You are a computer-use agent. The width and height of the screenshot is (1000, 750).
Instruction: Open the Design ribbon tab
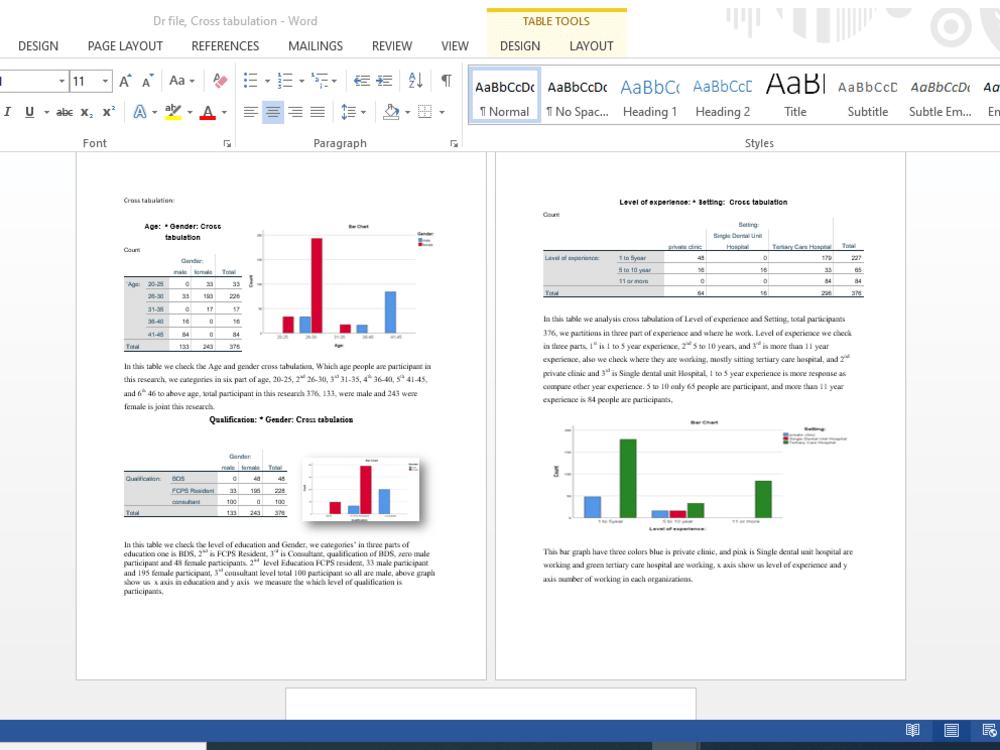pos(38,46)
